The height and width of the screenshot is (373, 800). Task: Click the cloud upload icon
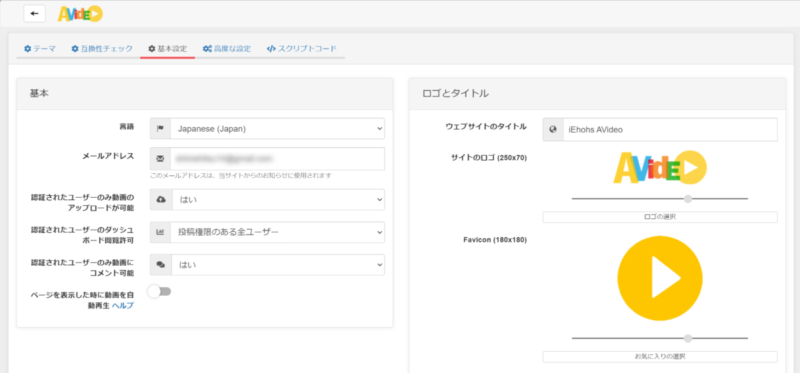(161, 200)
